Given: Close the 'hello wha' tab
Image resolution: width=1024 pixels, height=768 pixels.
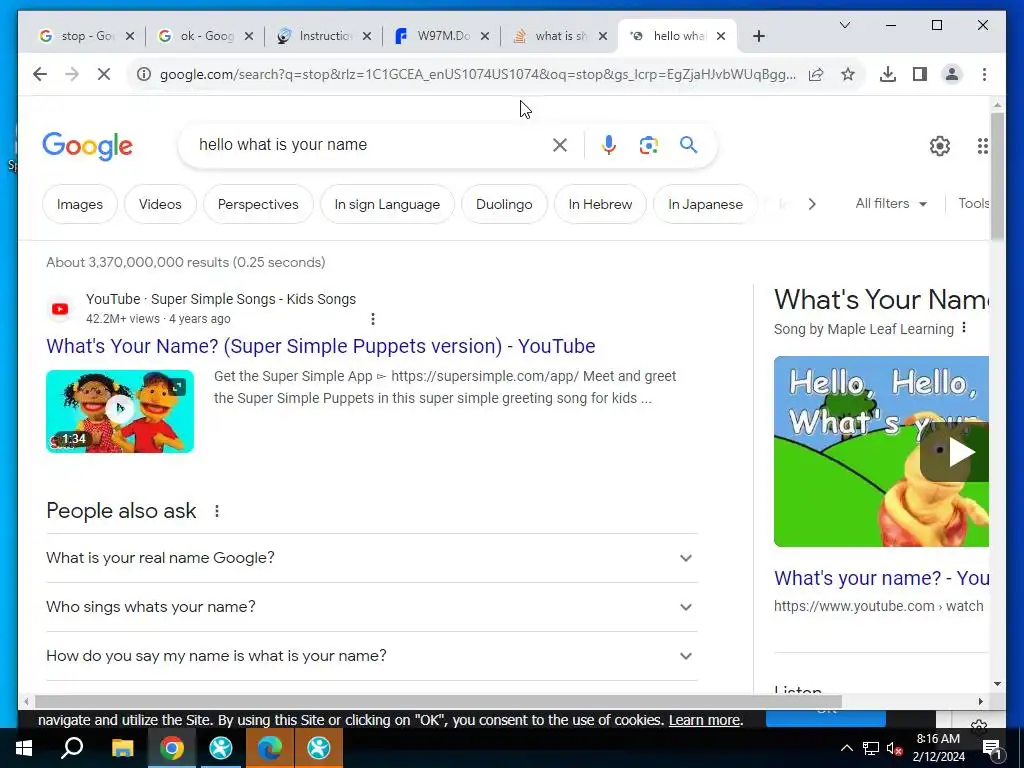Looking at the screenshot, I should [x=721, y=36].
